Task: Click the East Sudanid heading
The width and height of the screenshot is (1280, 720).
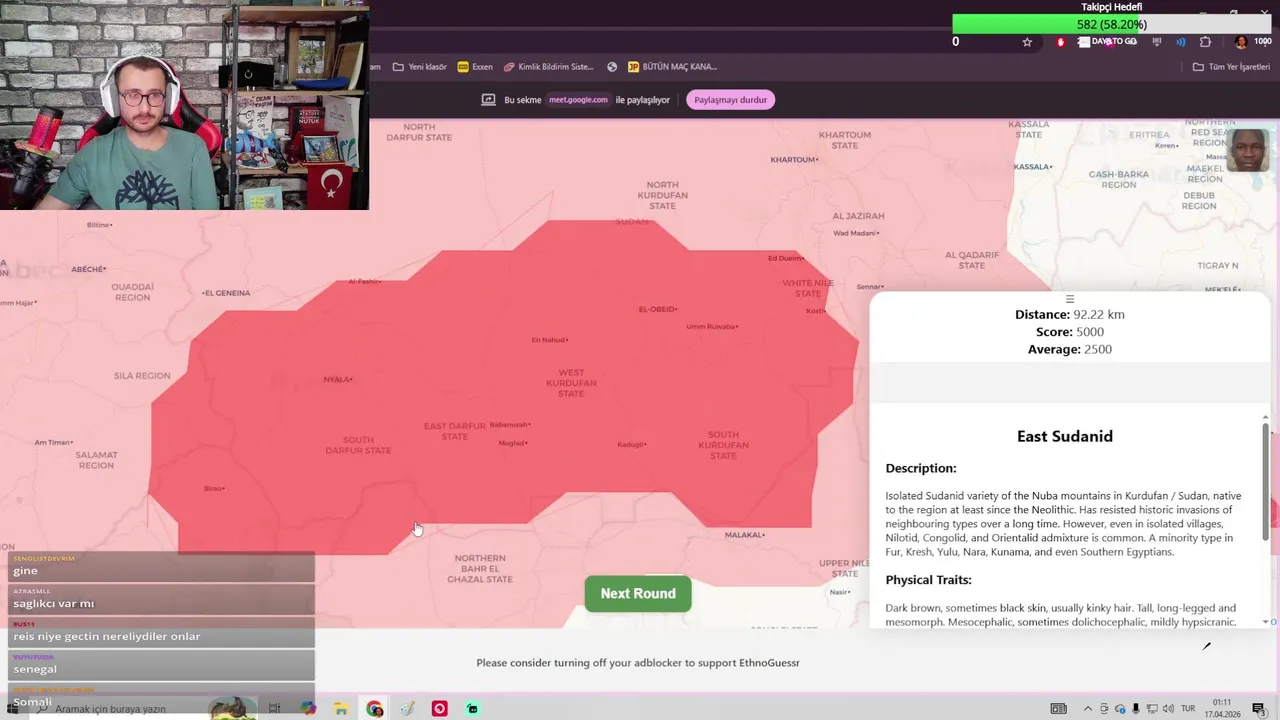Action: pyautogui.click(x=1065, y=436)
